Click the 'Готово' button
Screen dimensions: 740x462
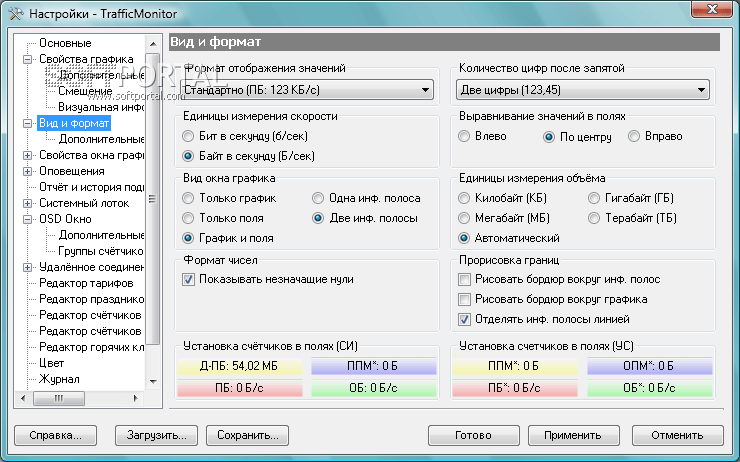coord(473,435)
